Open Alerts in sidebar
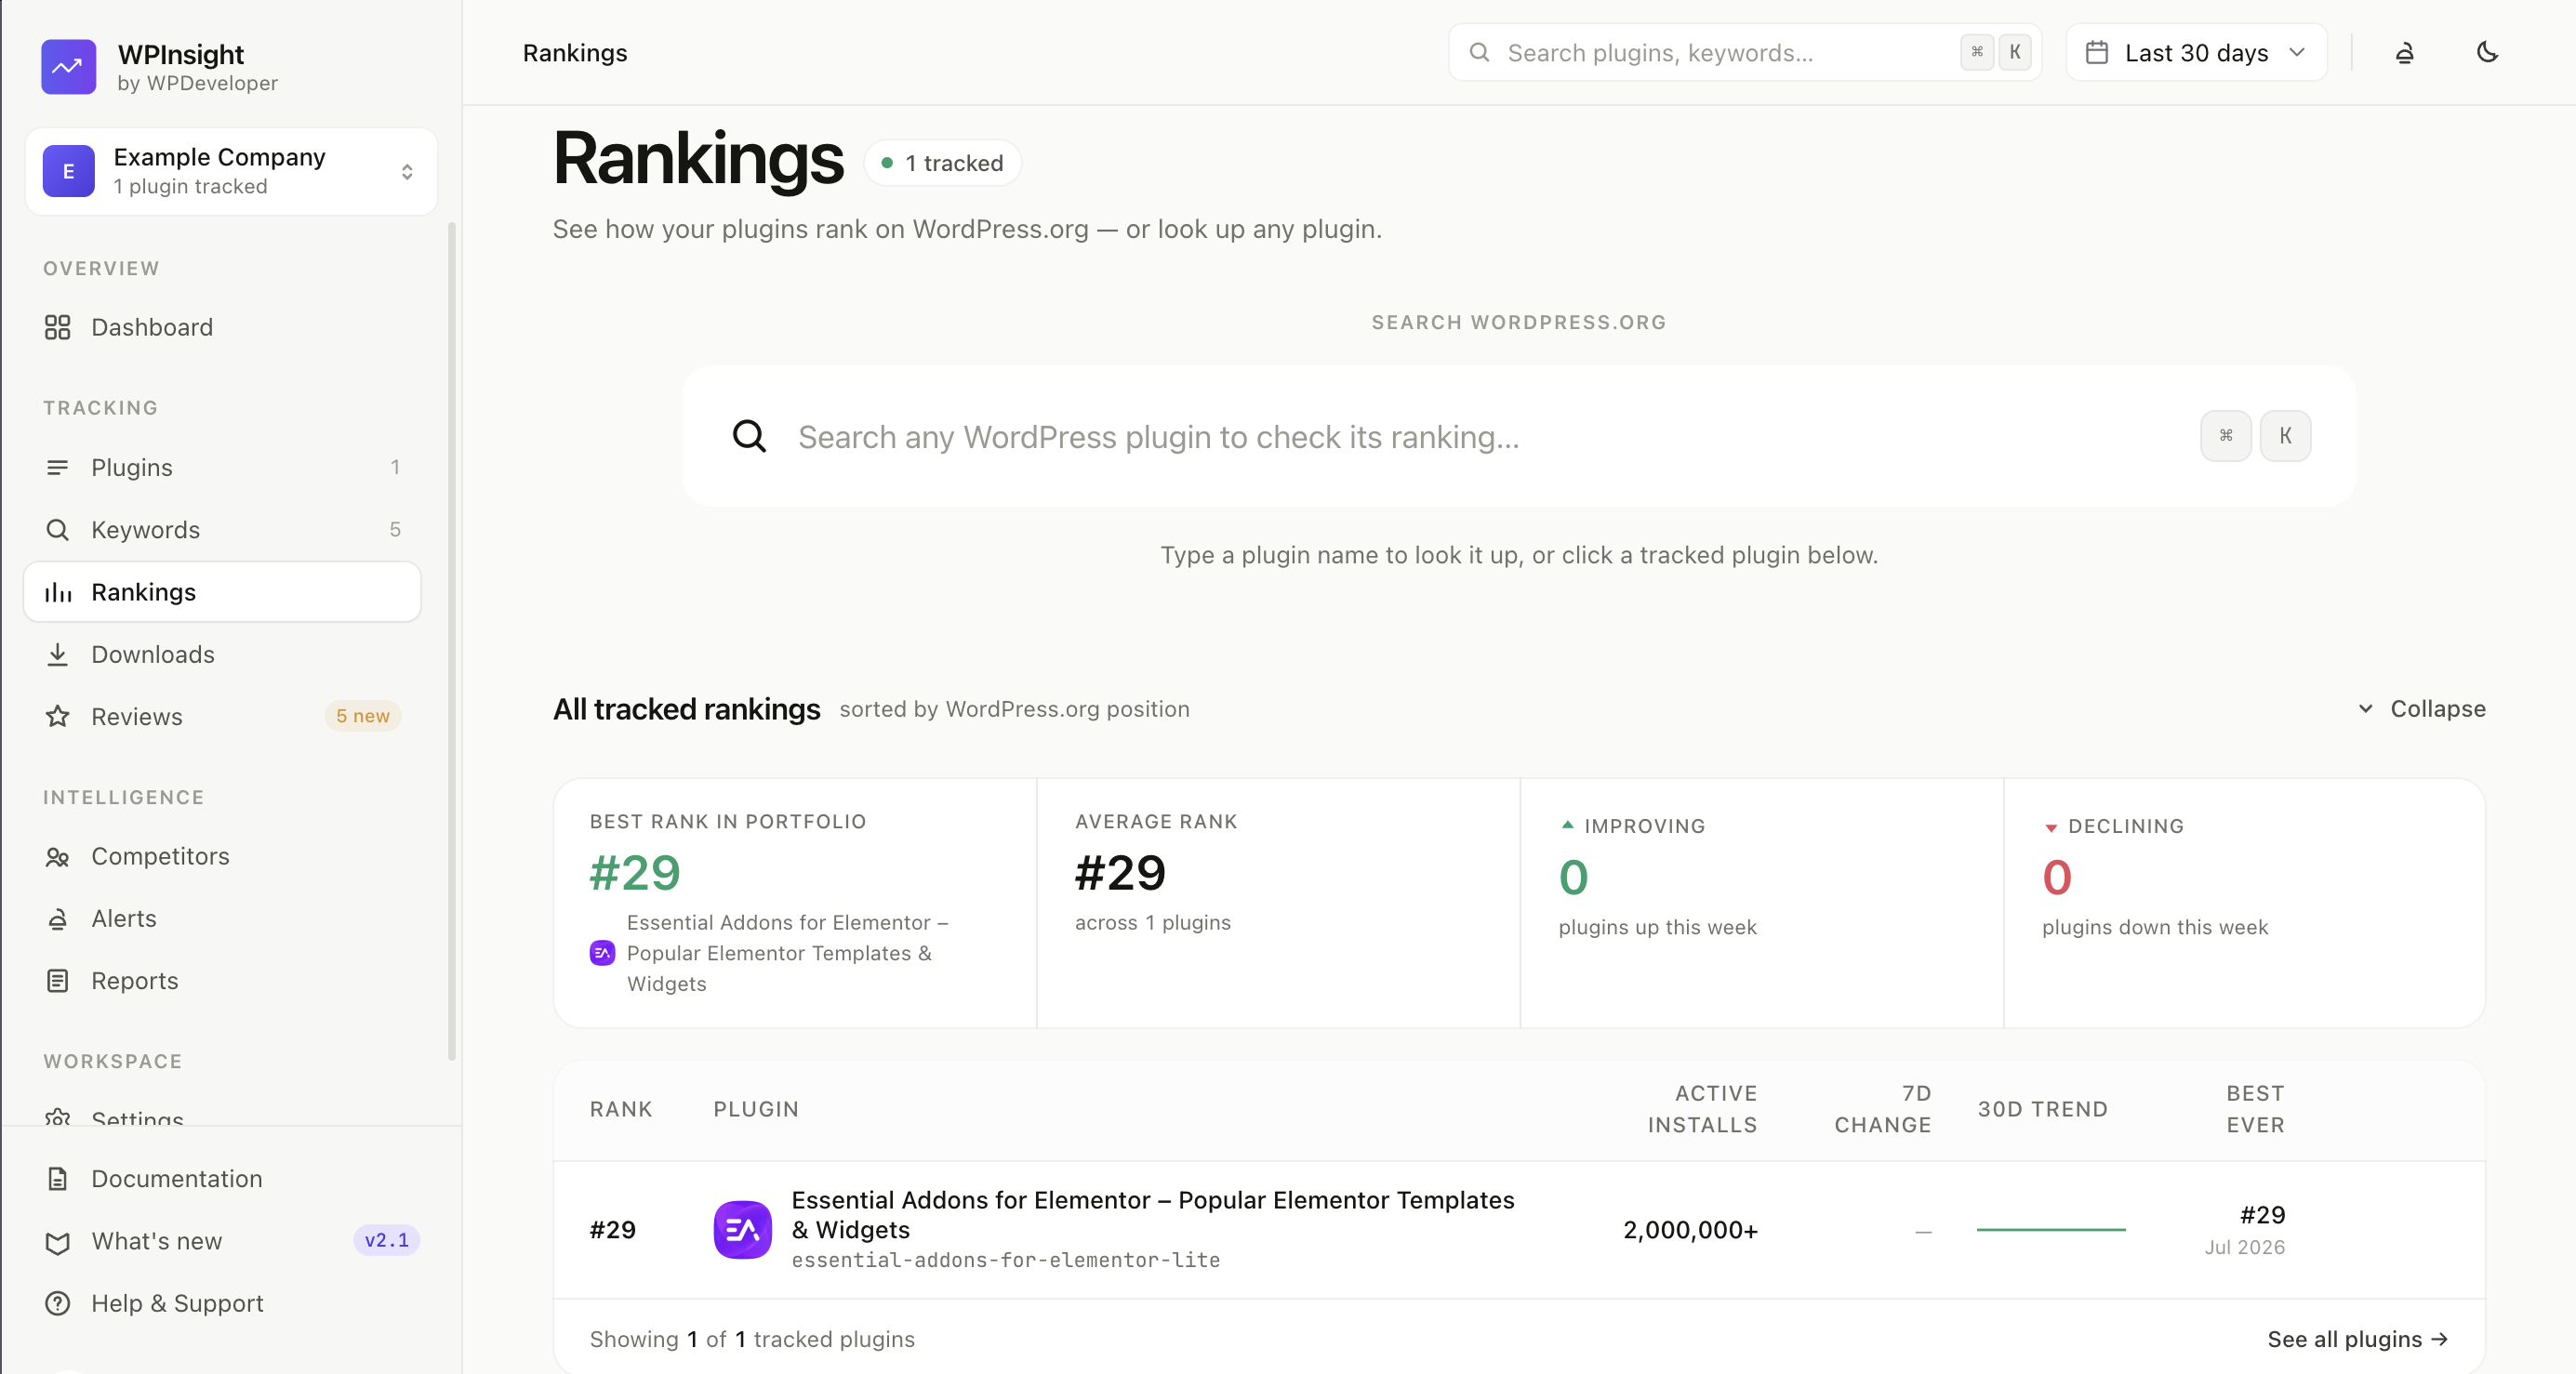Image resolution: width=2576 pixels, height=1374 pixels. (222, 918)
